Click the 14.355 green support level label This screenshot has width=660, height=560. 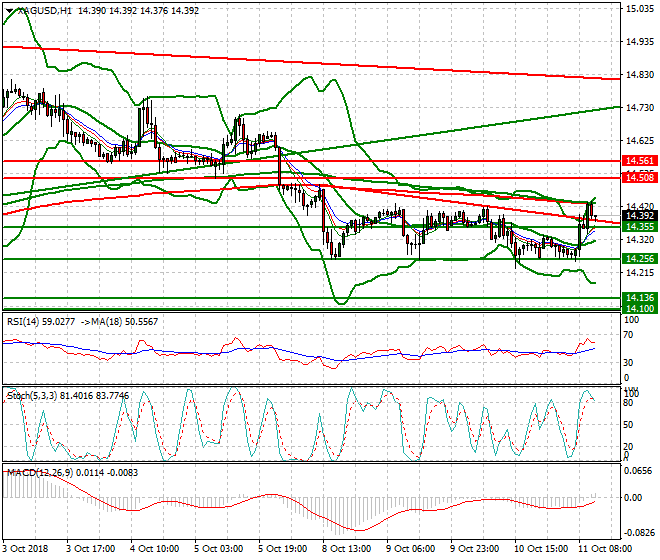(x=640, y=227)
